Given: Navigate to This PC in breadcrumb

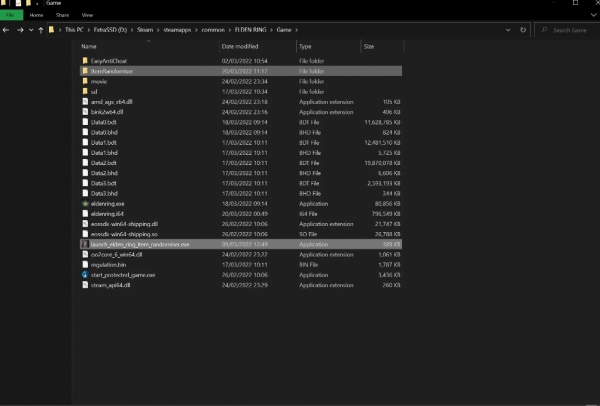Looking at the screenshot, I should (x=74, y=30).
